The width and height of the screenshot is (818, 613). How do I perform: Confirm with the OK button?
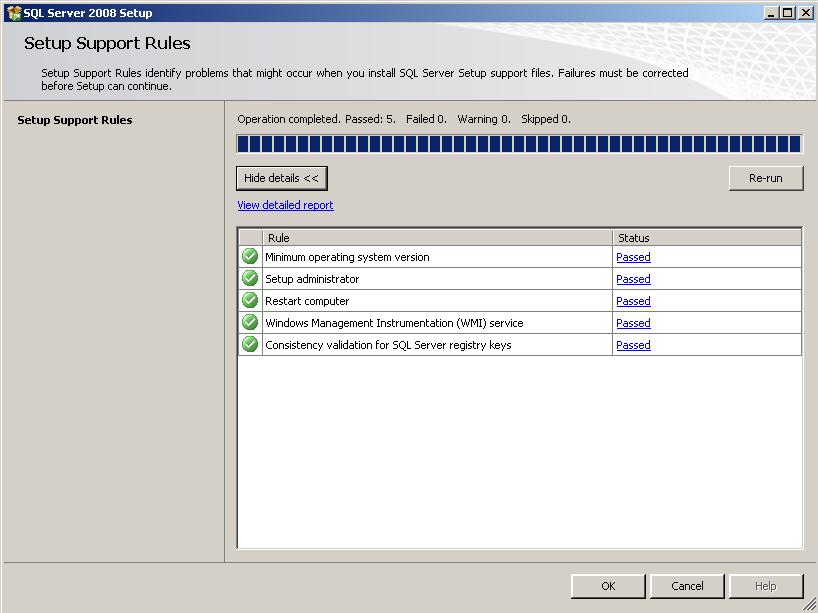pos(608,586)
